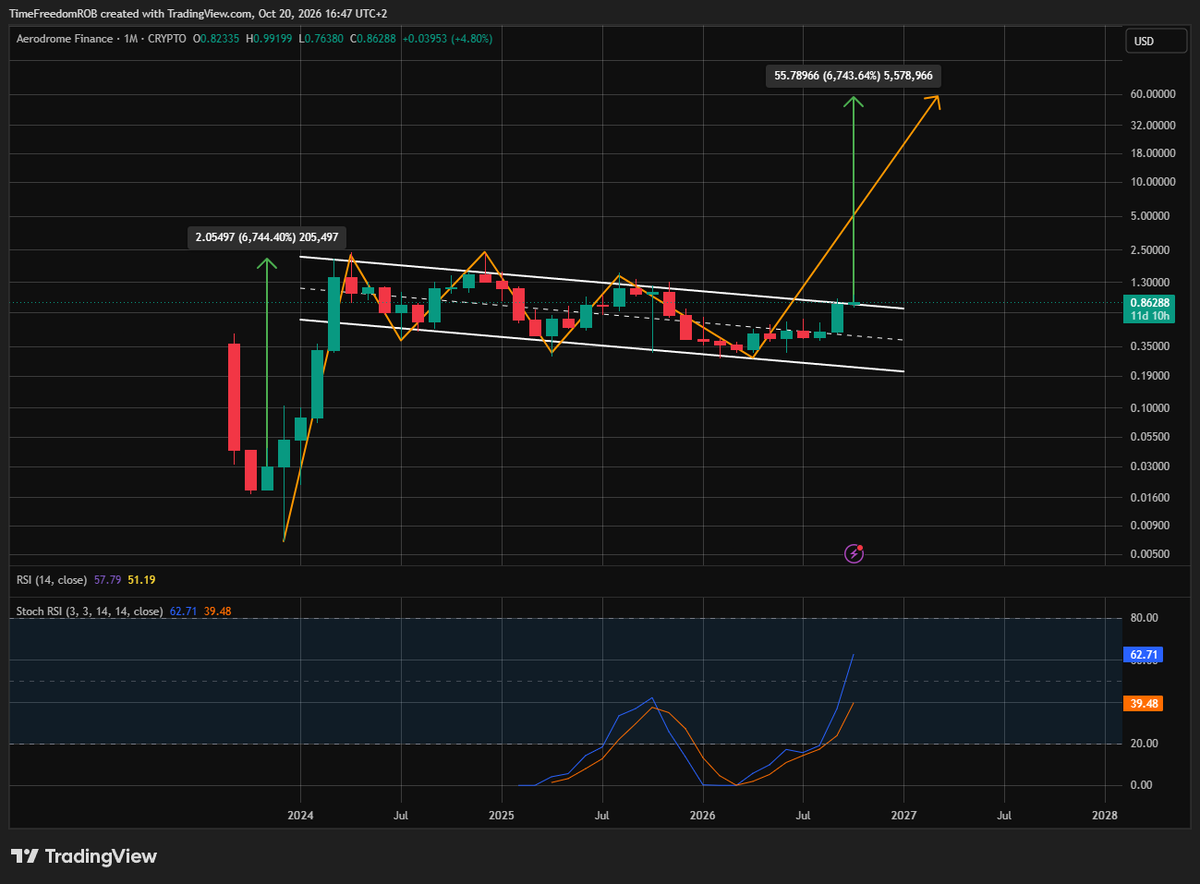1200x884 pixels.
Task: Click the 20.00 Stoch RSI axis label
Action: 1143,743
